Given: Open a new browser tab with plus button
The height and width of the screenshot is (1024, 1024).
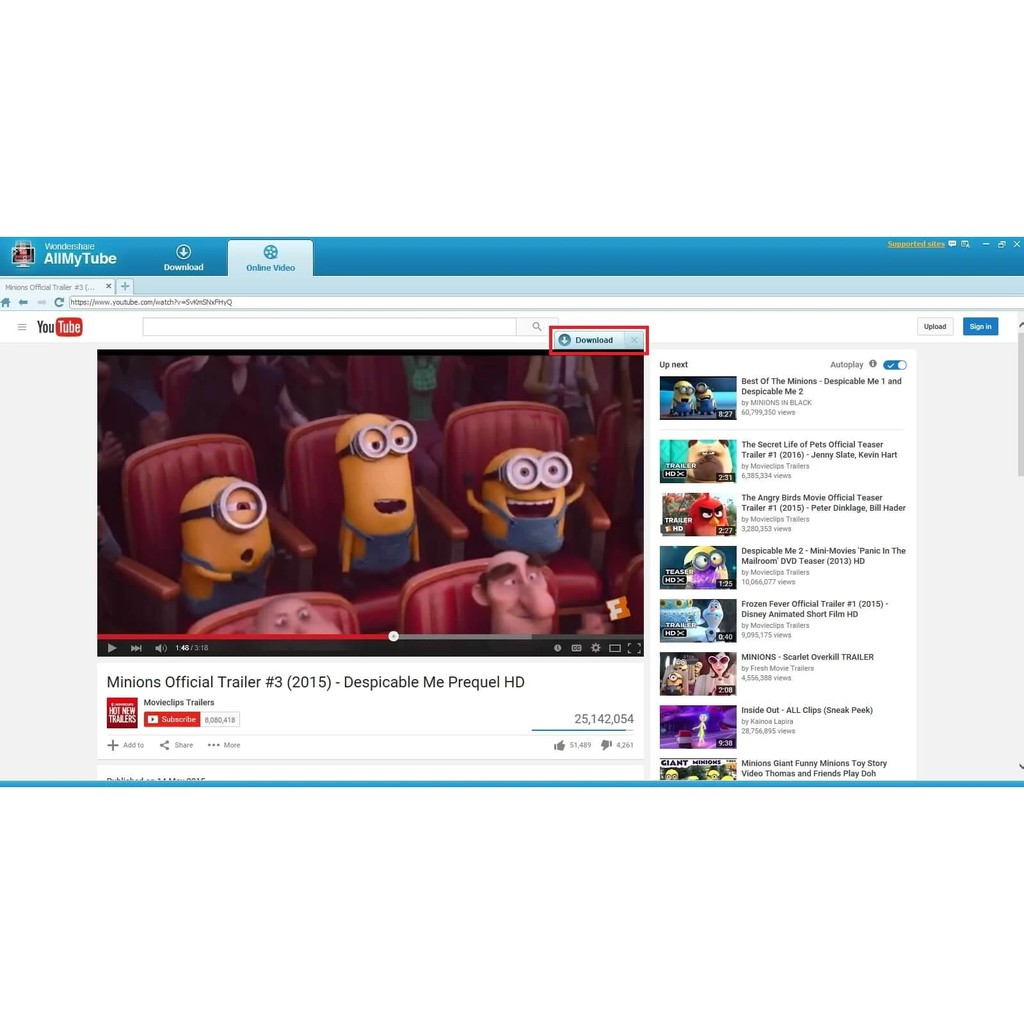Looking at the screenshot, I should [125, 286].
